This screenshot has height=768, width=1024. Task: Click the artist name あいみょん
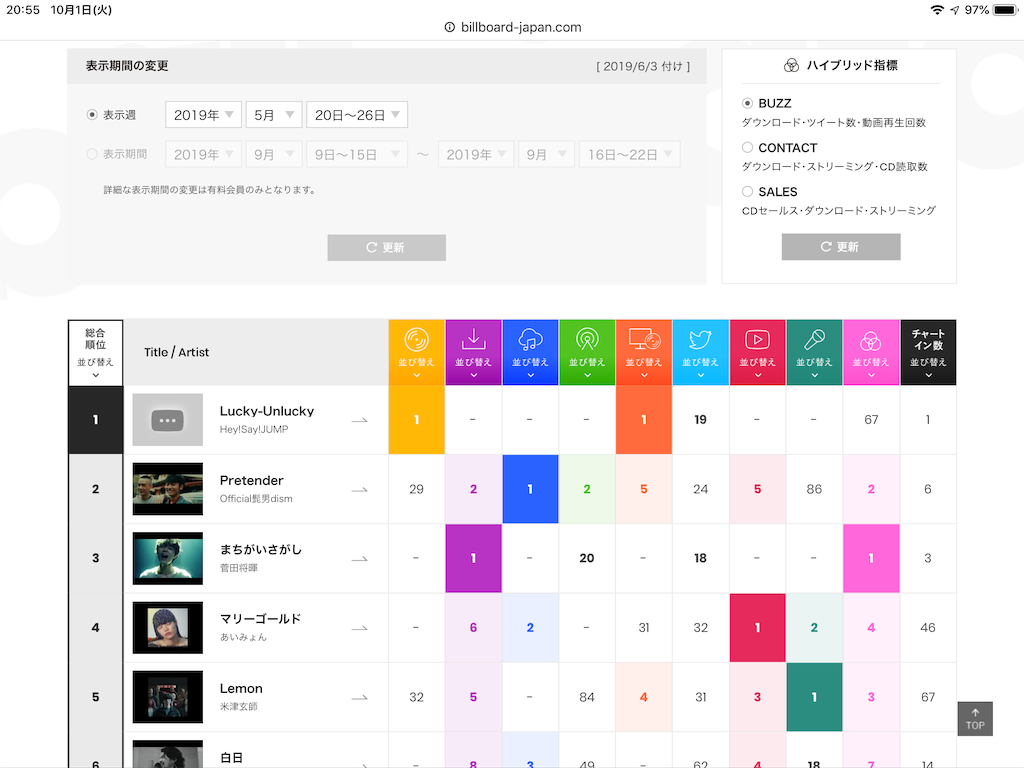click(x=243, y=637)
